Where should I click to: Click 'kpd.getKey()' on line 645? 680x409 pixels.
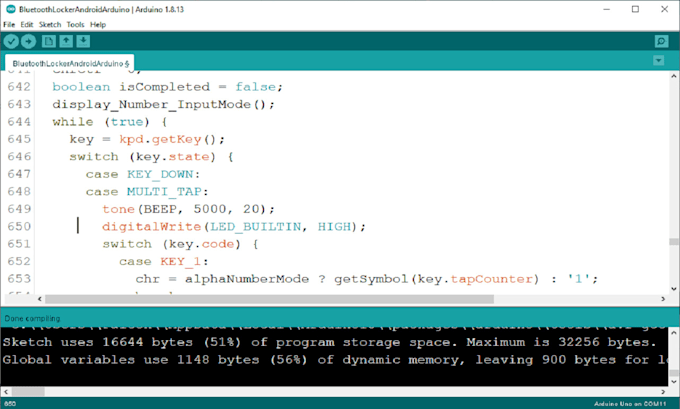pos(167,139)
